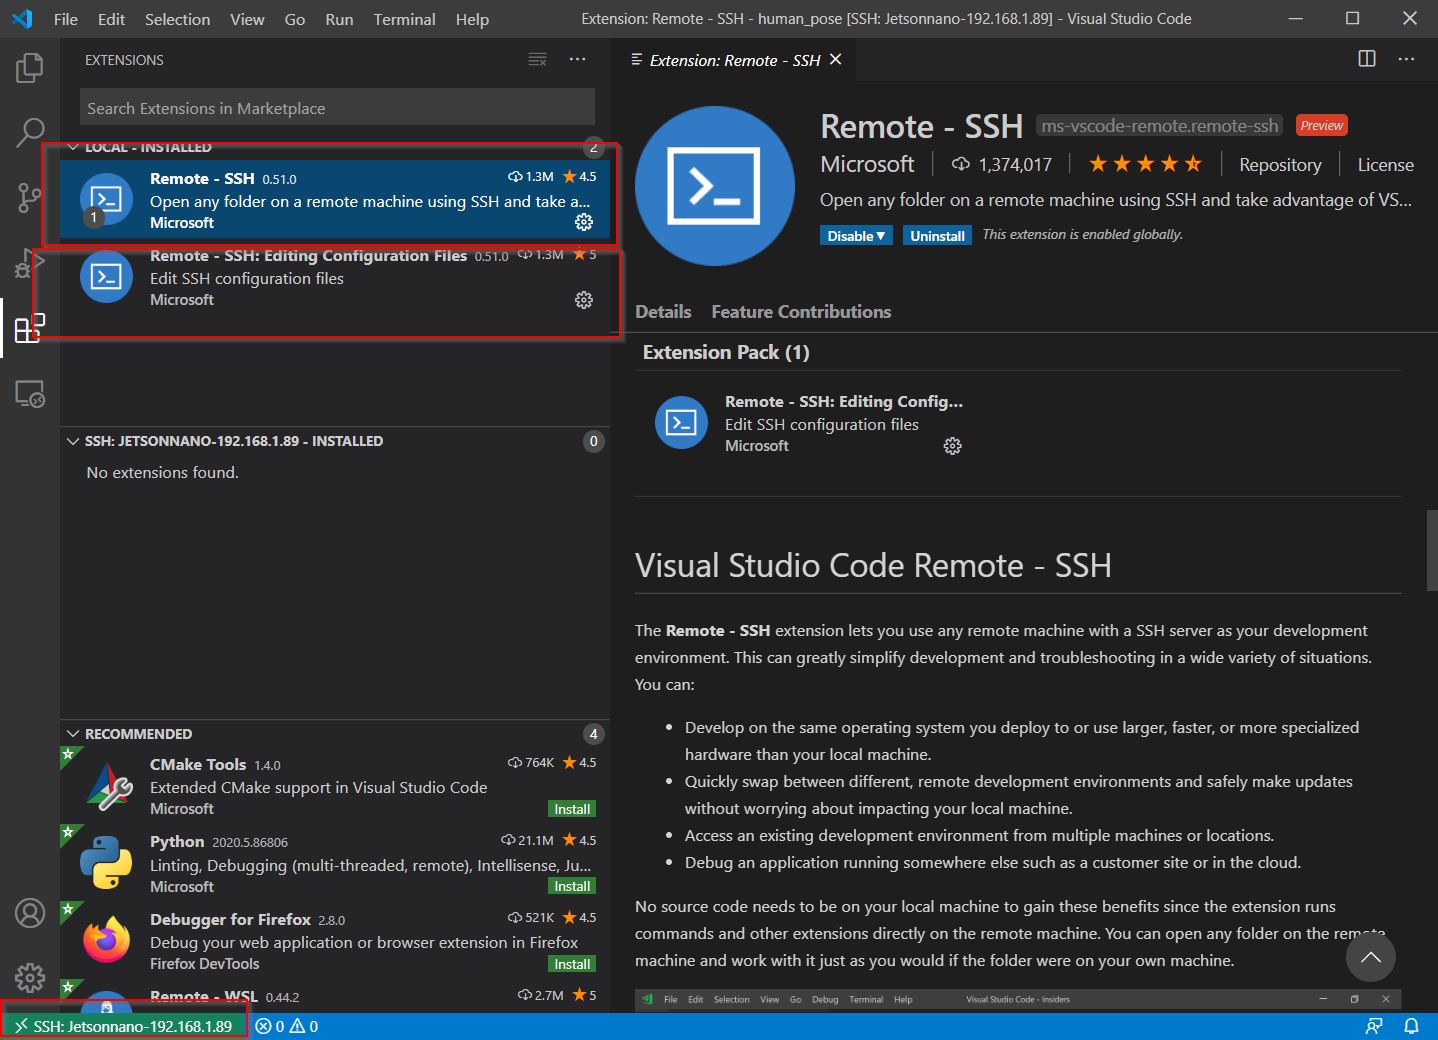Click the embedded VS Code Insiders screenshot

pyautogui.click(x=1018, y=1000)
